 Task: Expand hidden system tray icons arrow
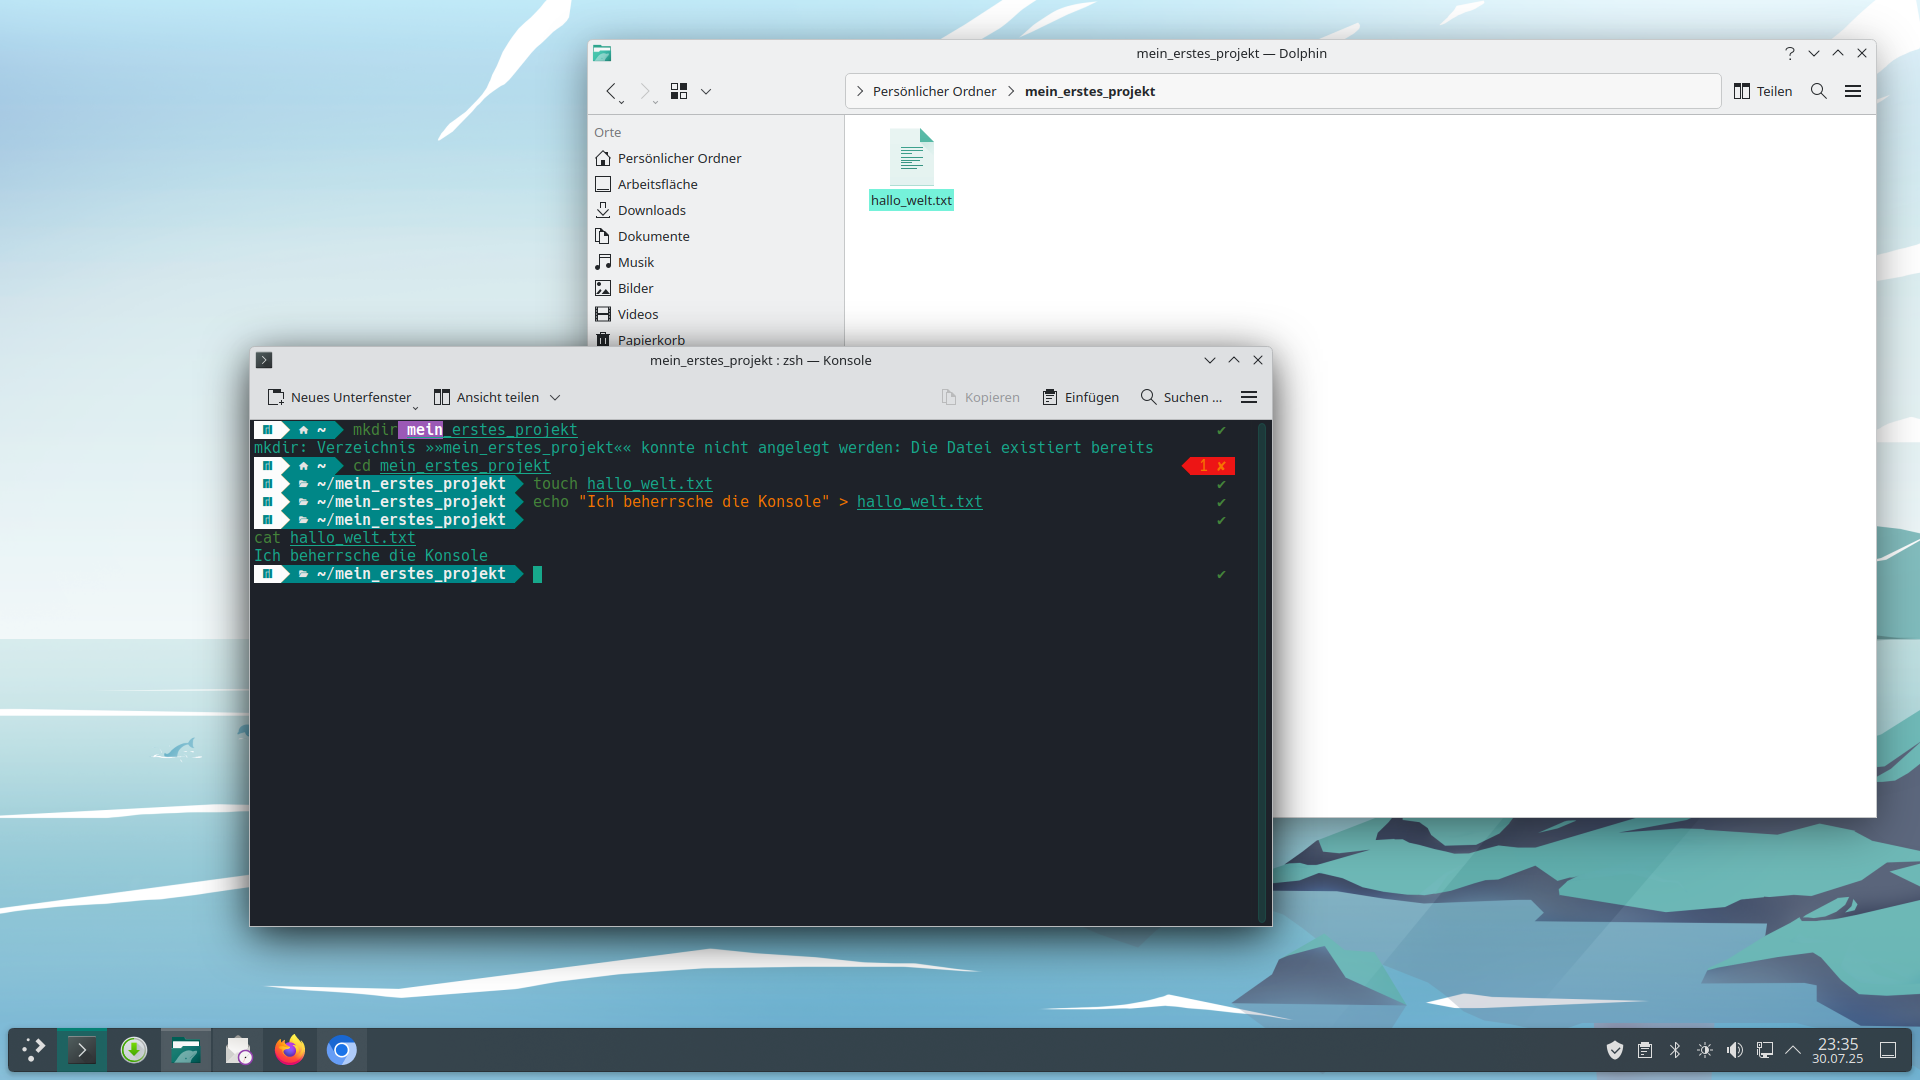point(1793,1050)
